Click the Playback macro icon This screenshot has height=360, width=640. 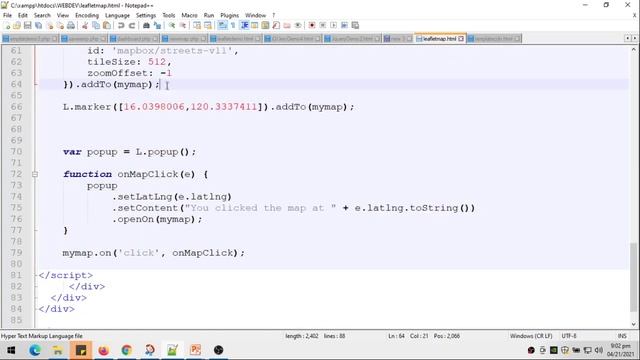coord(333,25)
